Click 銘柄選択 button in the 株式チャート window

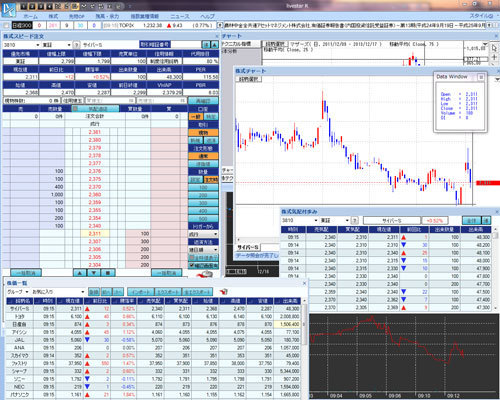click(x=249, y=79)
